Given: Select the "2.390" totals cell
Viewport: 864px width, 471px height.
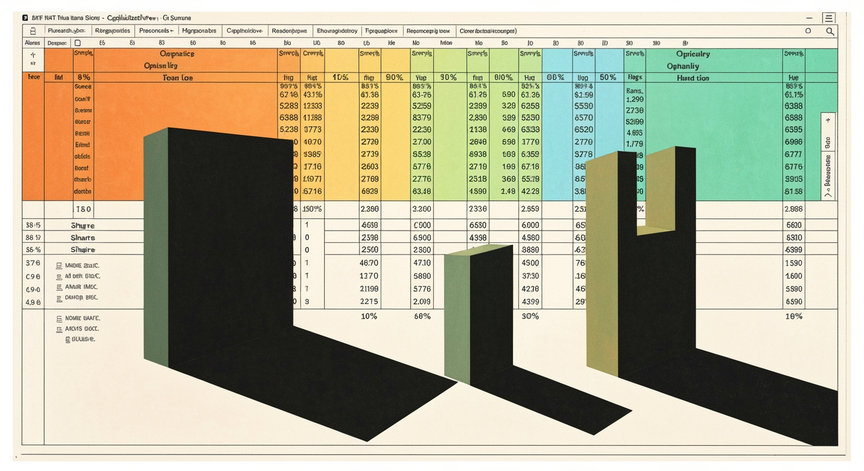Looking at the screenshot, I should [x=369, y=209].
